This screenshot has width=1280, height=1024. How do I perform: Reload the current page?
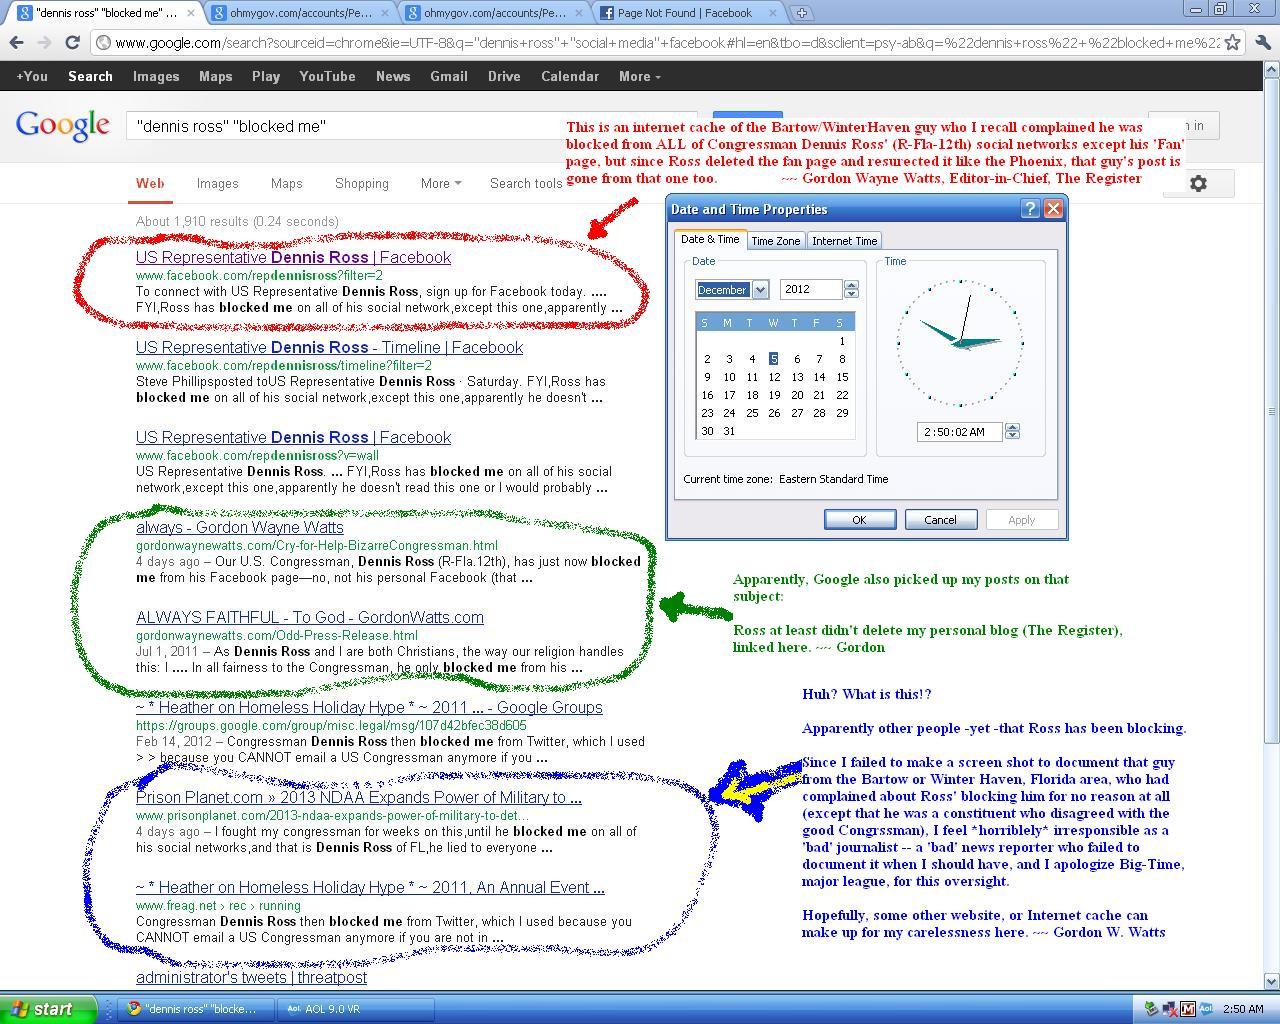point(72,42)
